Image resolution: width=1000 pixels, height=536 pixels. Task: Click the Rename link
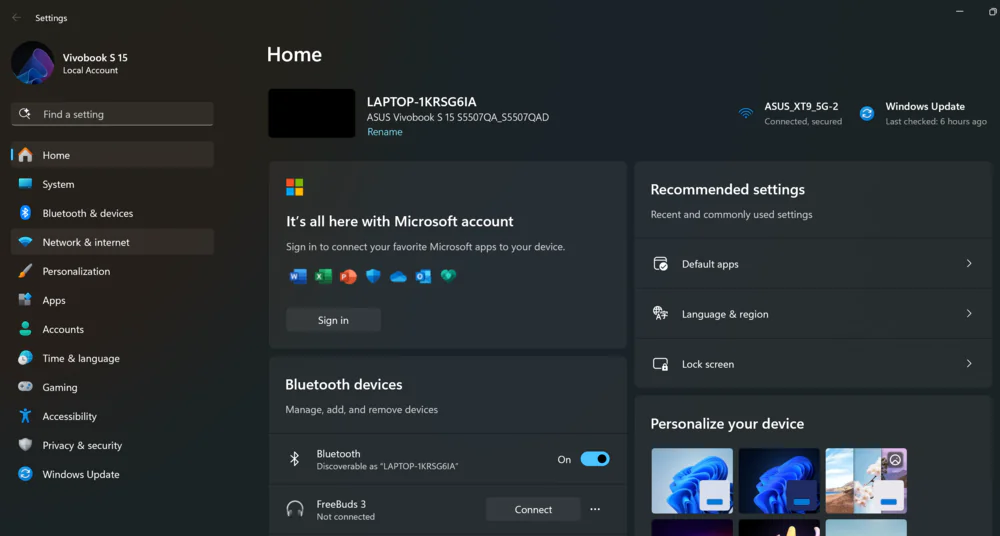[385, 132]
